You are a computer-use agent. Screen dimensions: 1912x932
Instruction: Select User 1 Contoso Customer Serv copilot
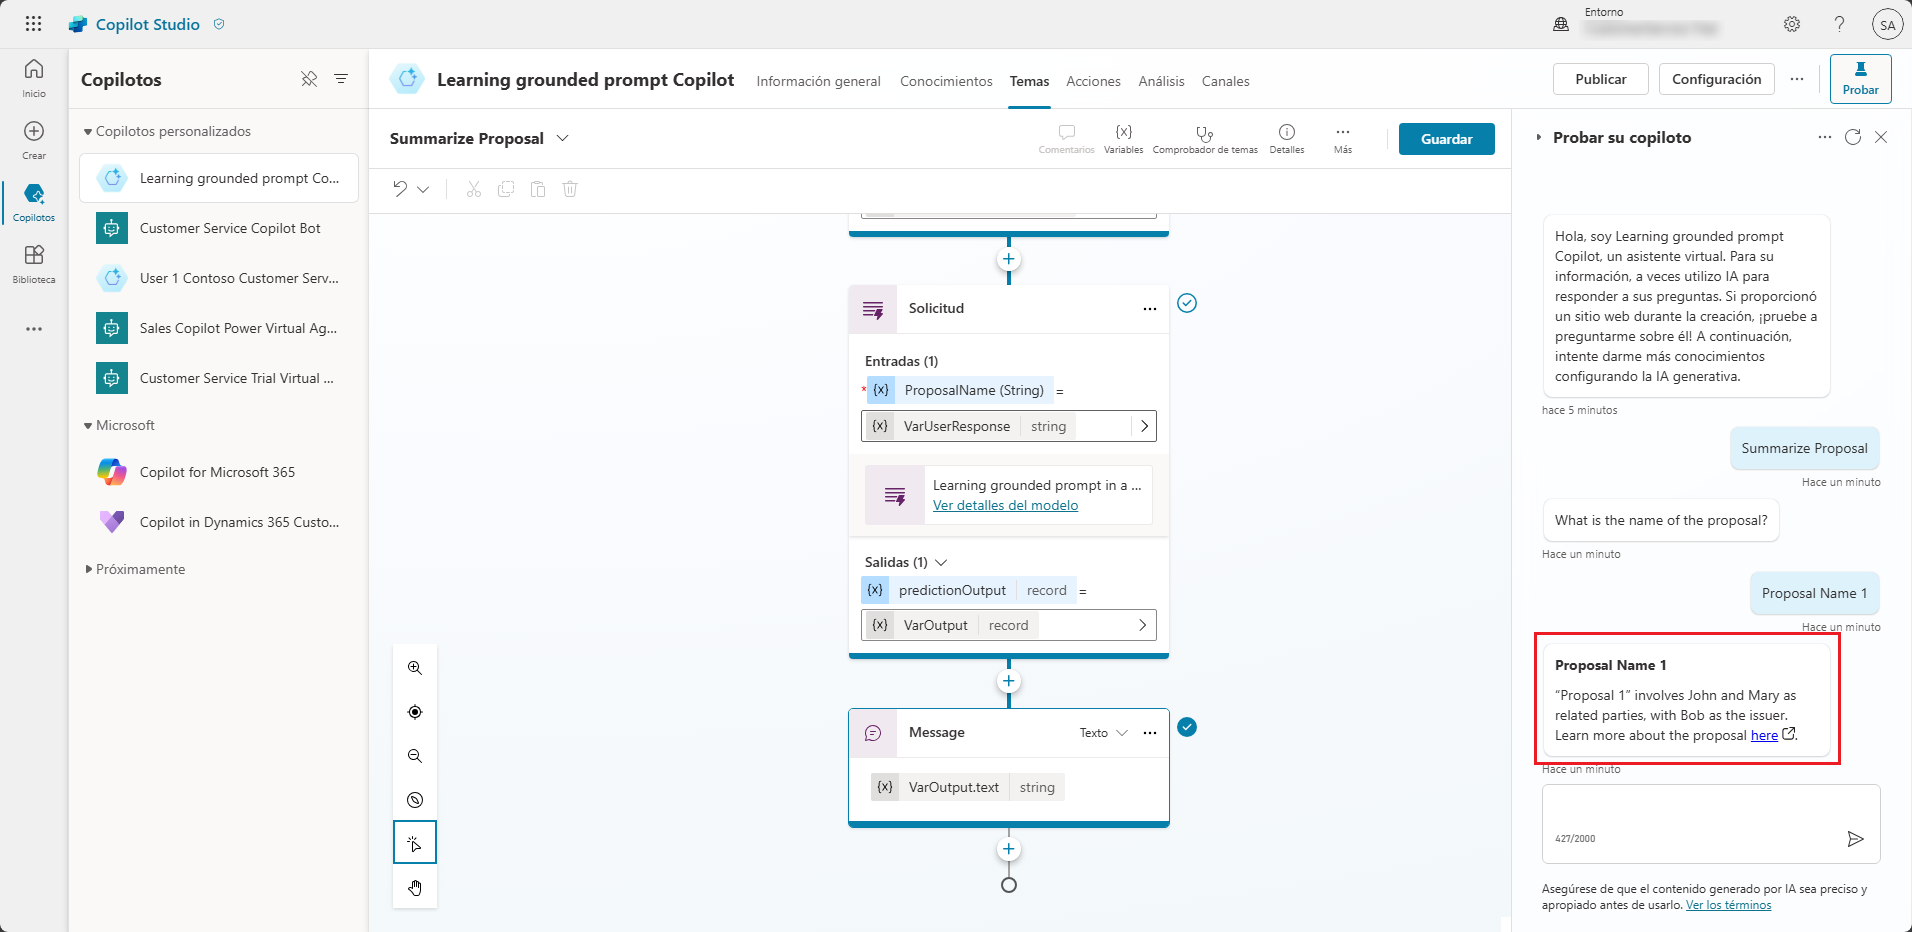pos(219,278)
